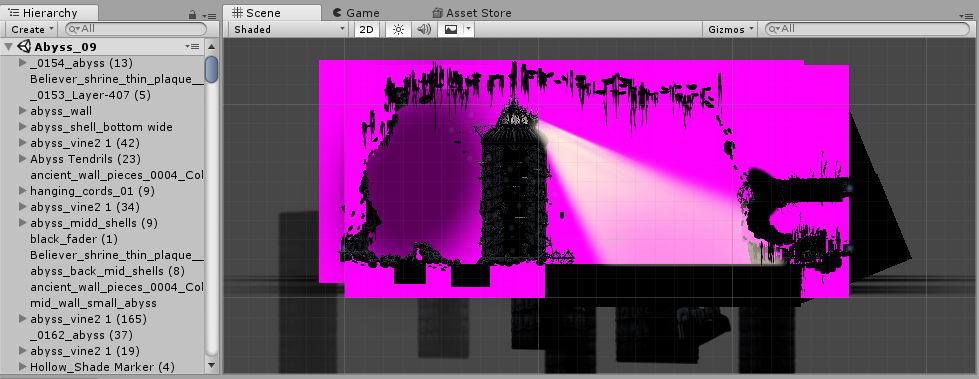Expand Abyss Tendrils (23) object
This screenshot has width=979, height=379.
tap(22, 159)
